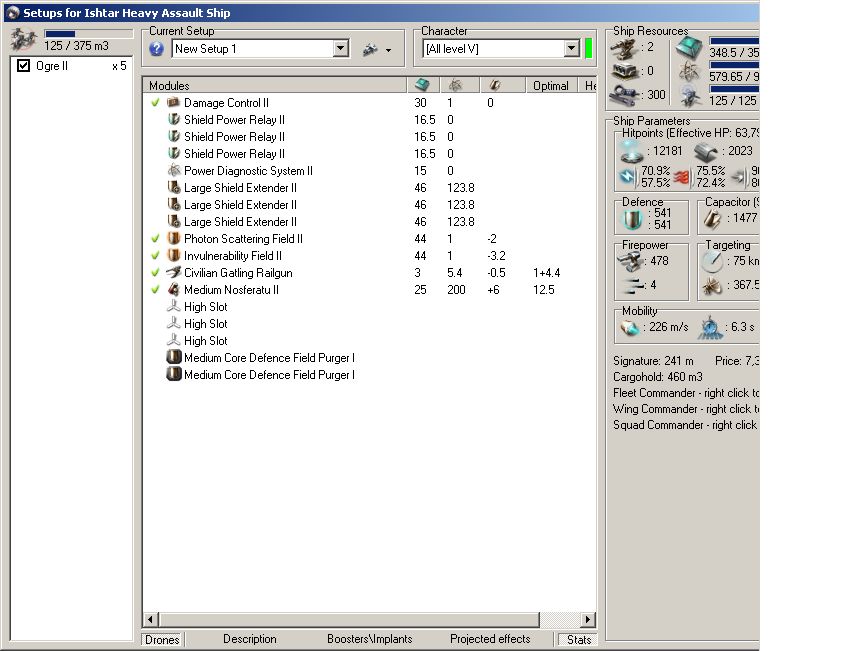The height and width of the screenshot is (651, 859).
Task: Select the second empty High Slot row
Action: (x=370, y=323)
